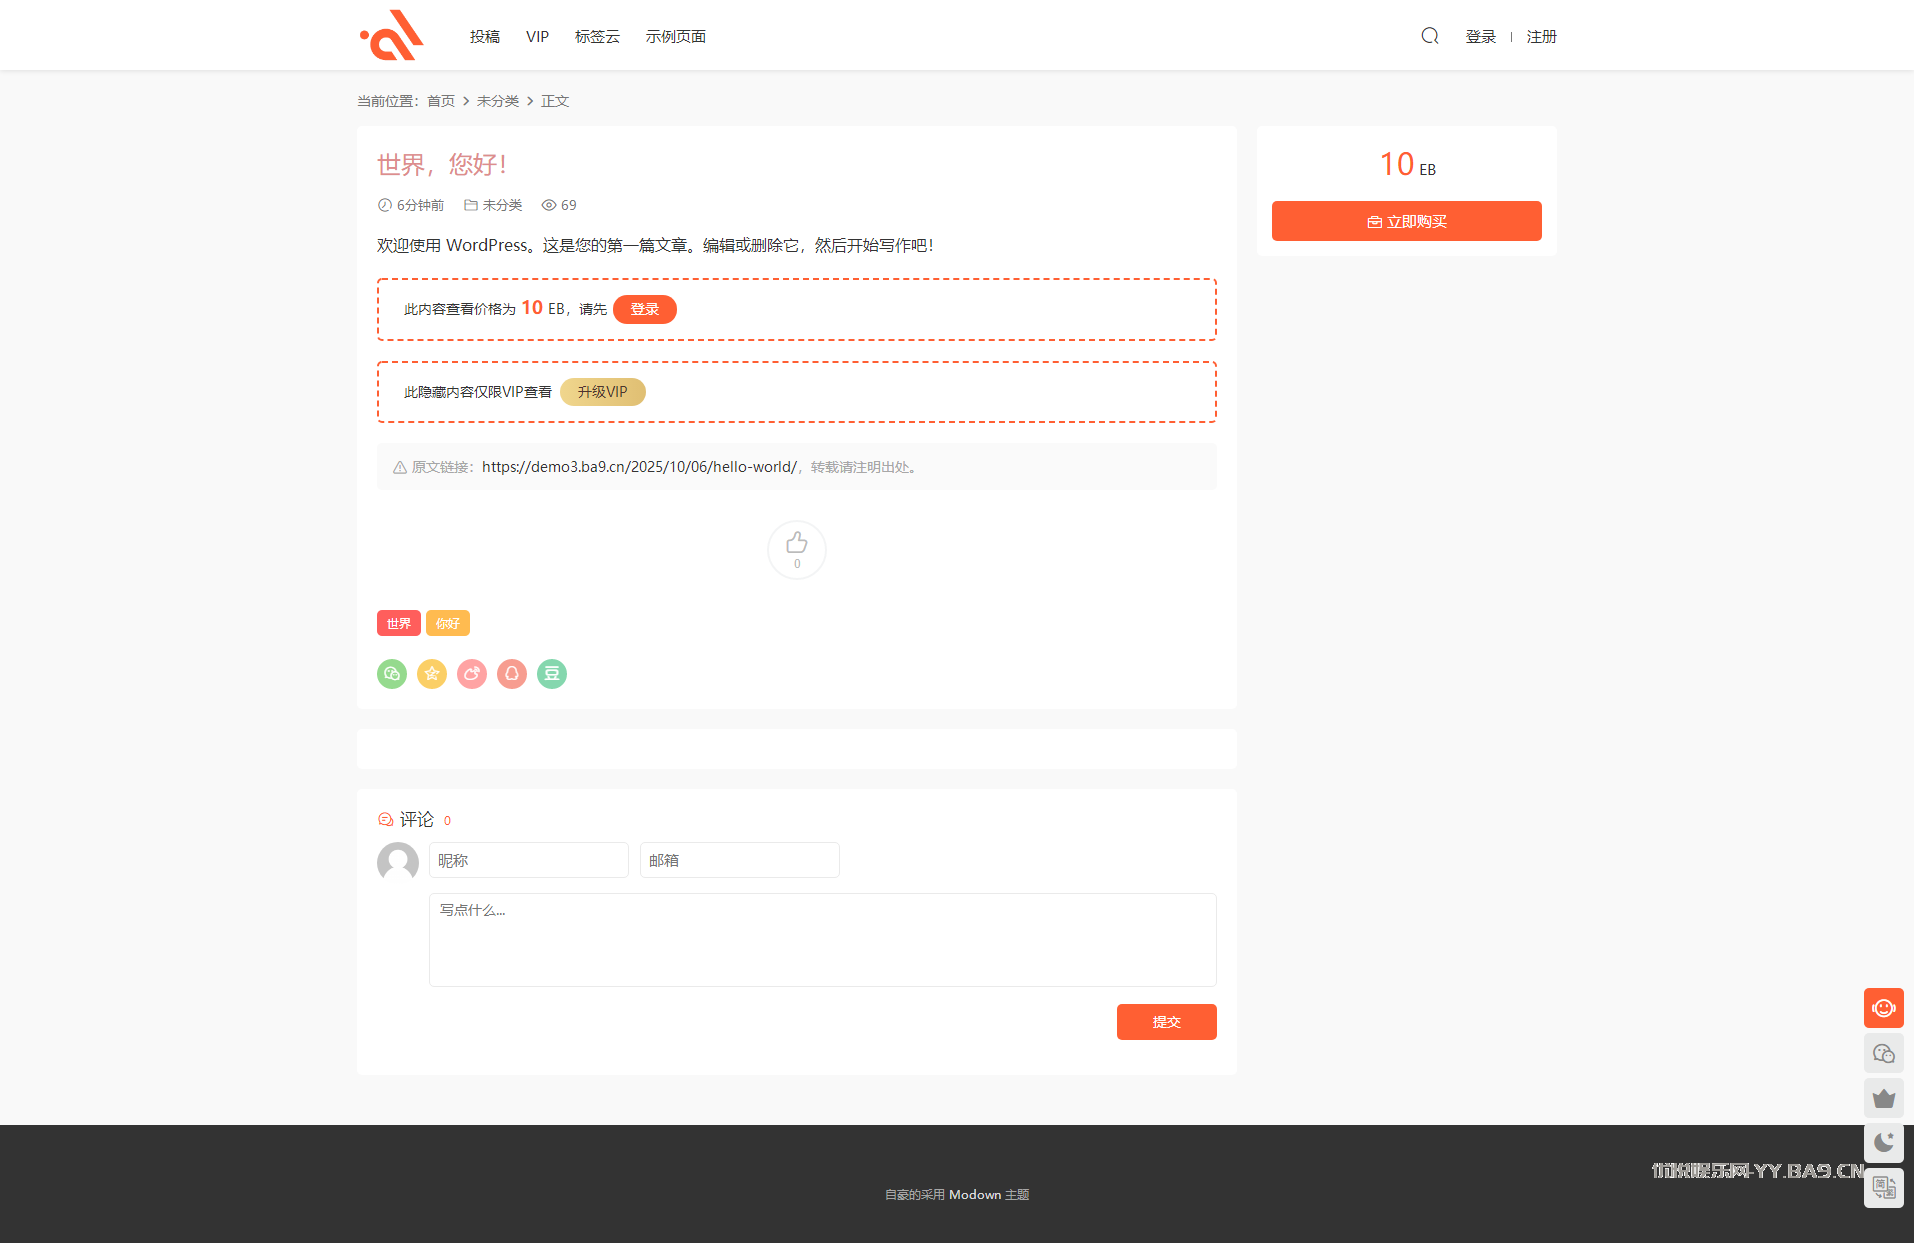Toggle dark mode with the moon icon

pyautogui.click(x=1883, y=1142)
